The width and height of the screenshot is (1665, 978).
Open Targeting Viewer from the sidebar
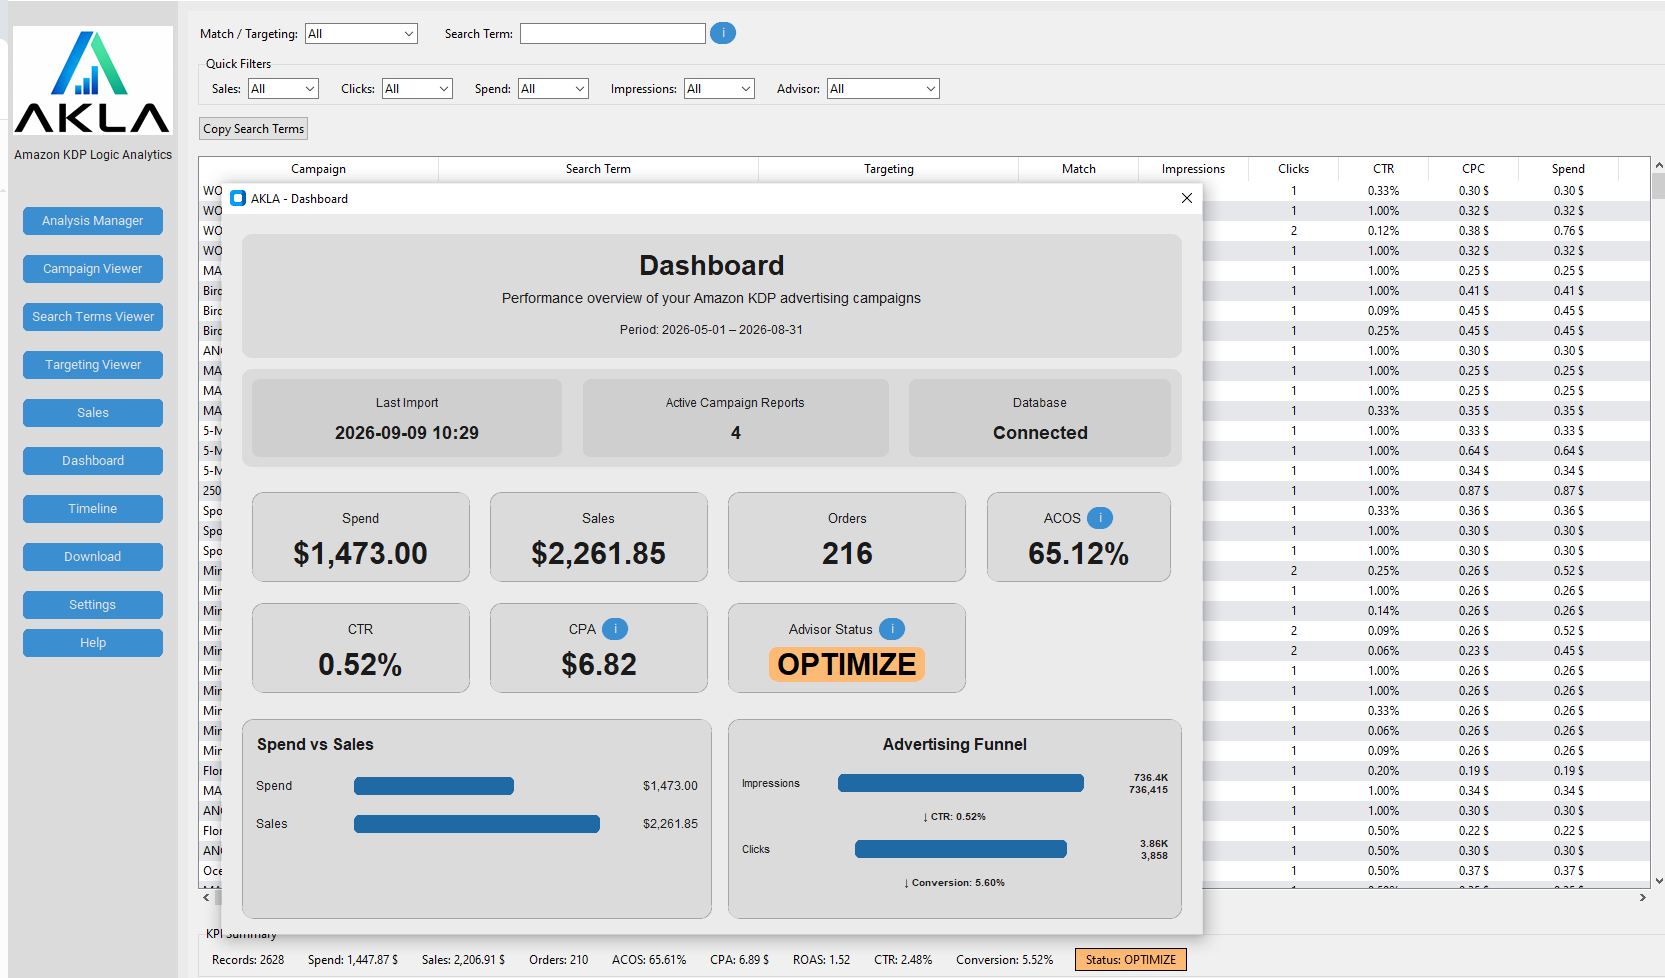tap(93, 365)
